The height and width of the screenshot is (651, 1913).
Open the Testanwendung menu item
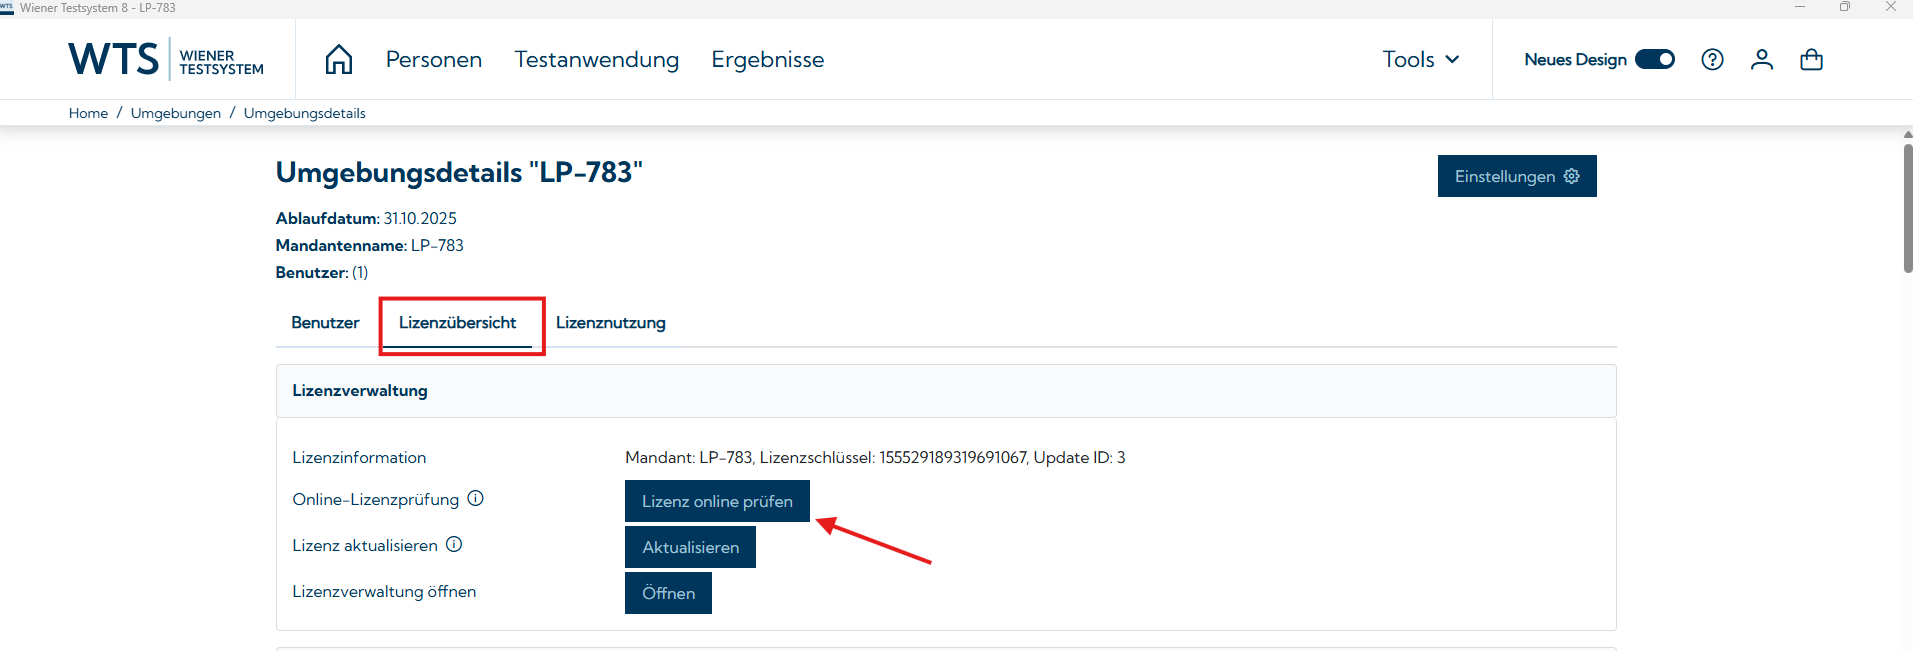click(596, 60)
